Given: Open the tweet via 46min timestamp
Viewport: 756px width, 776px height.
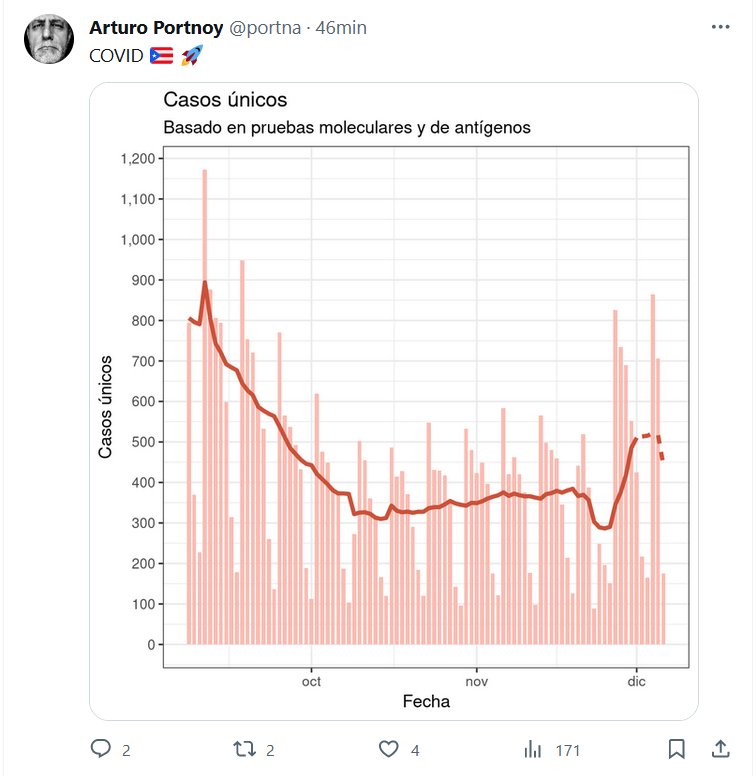Looking at the screenshot, I should [x=341, y=28].
